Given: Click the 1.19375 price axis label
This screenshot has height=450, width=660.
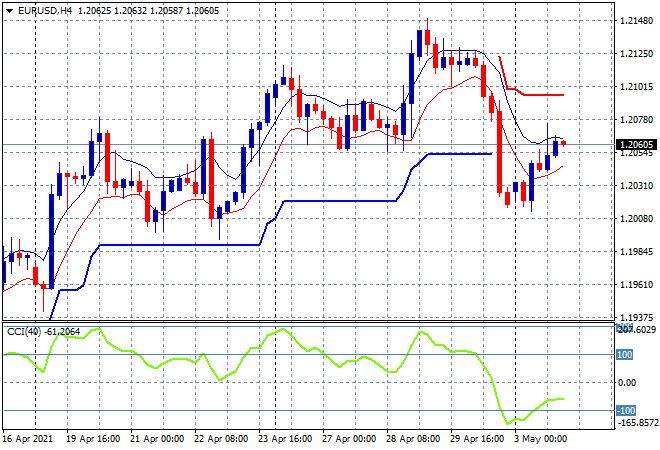Looking at the screenshot, I should [636, 317].
